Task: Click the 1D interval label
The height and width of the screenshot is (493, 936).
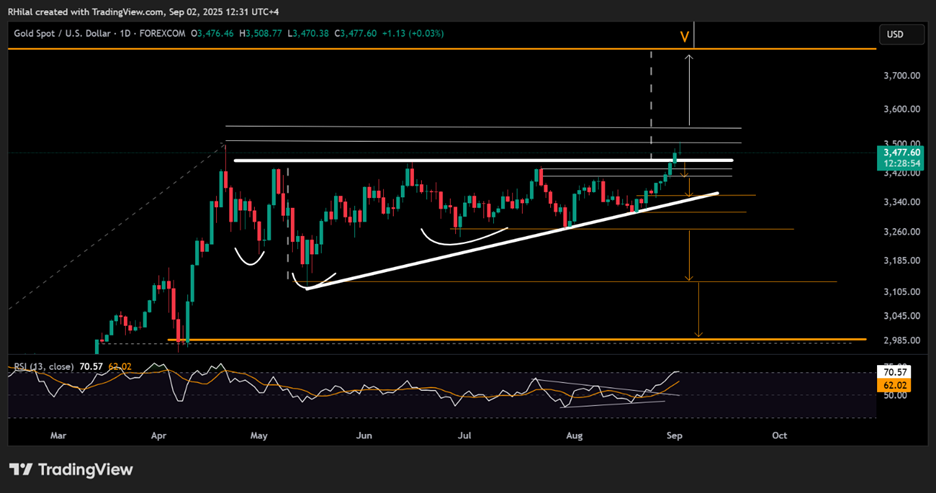Action: (125, 33)
